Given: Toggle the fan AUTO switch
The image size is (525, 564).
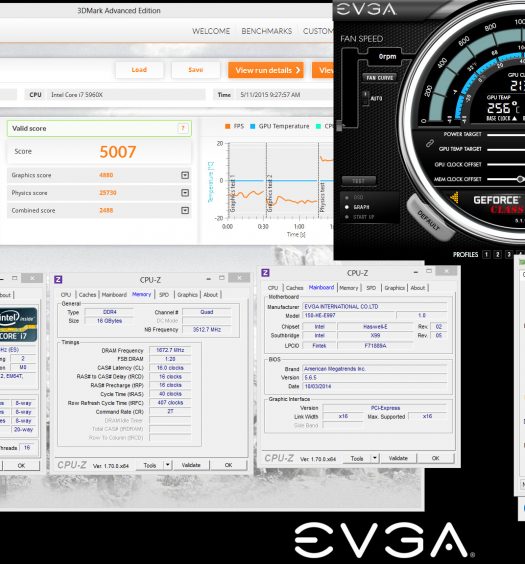Looking at the screenshot, I should [366, 98].
